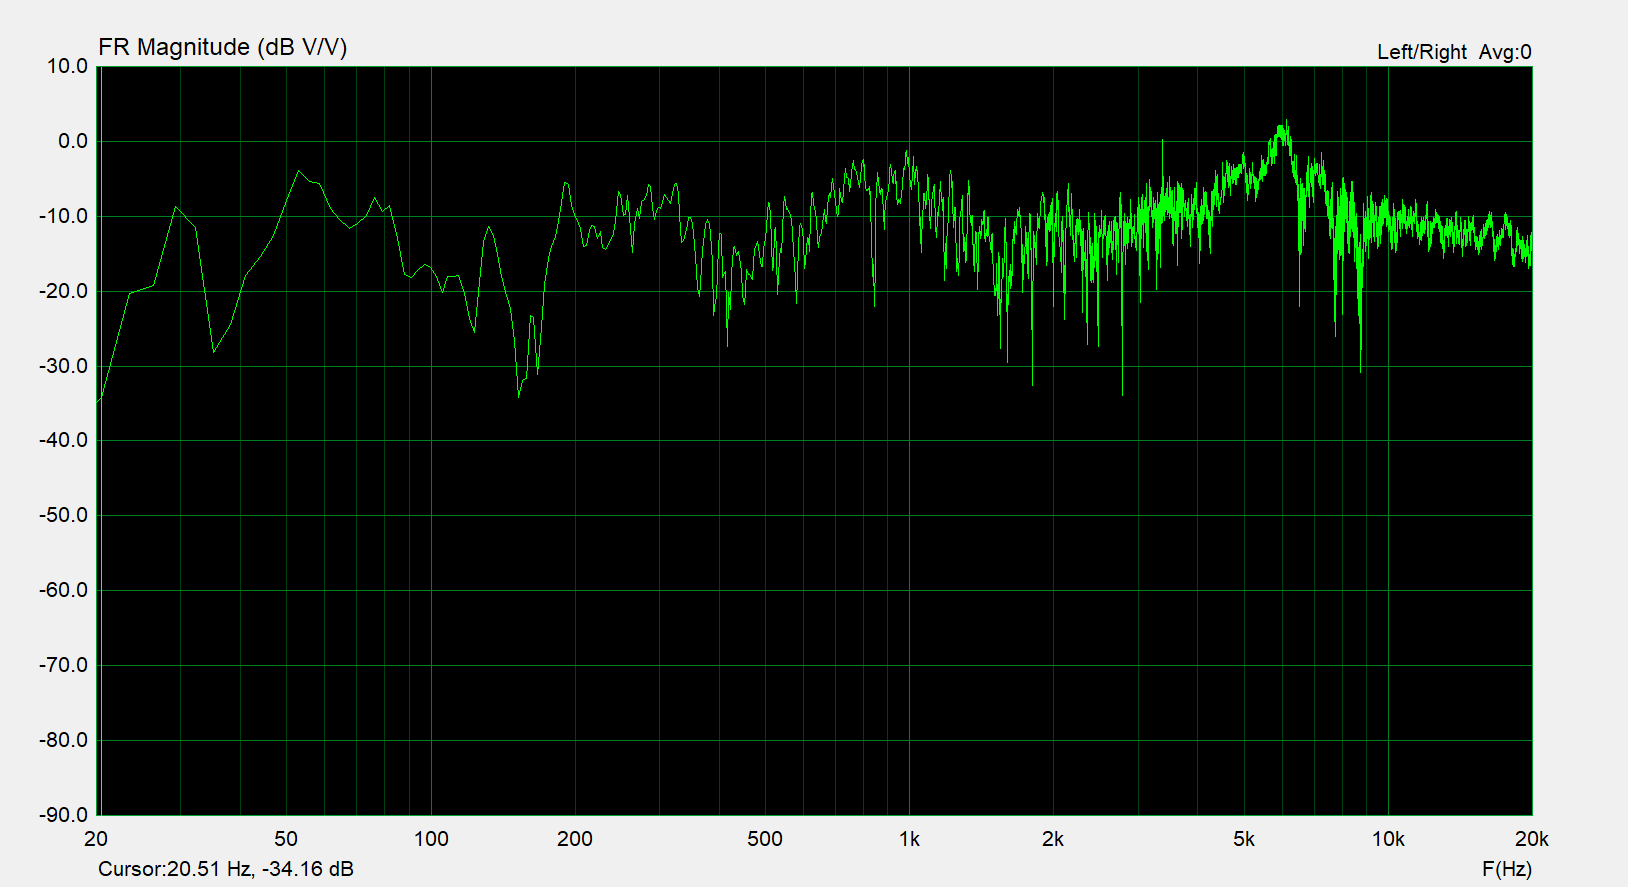Click the 50 Hz frequency axis label

point(286,839)
